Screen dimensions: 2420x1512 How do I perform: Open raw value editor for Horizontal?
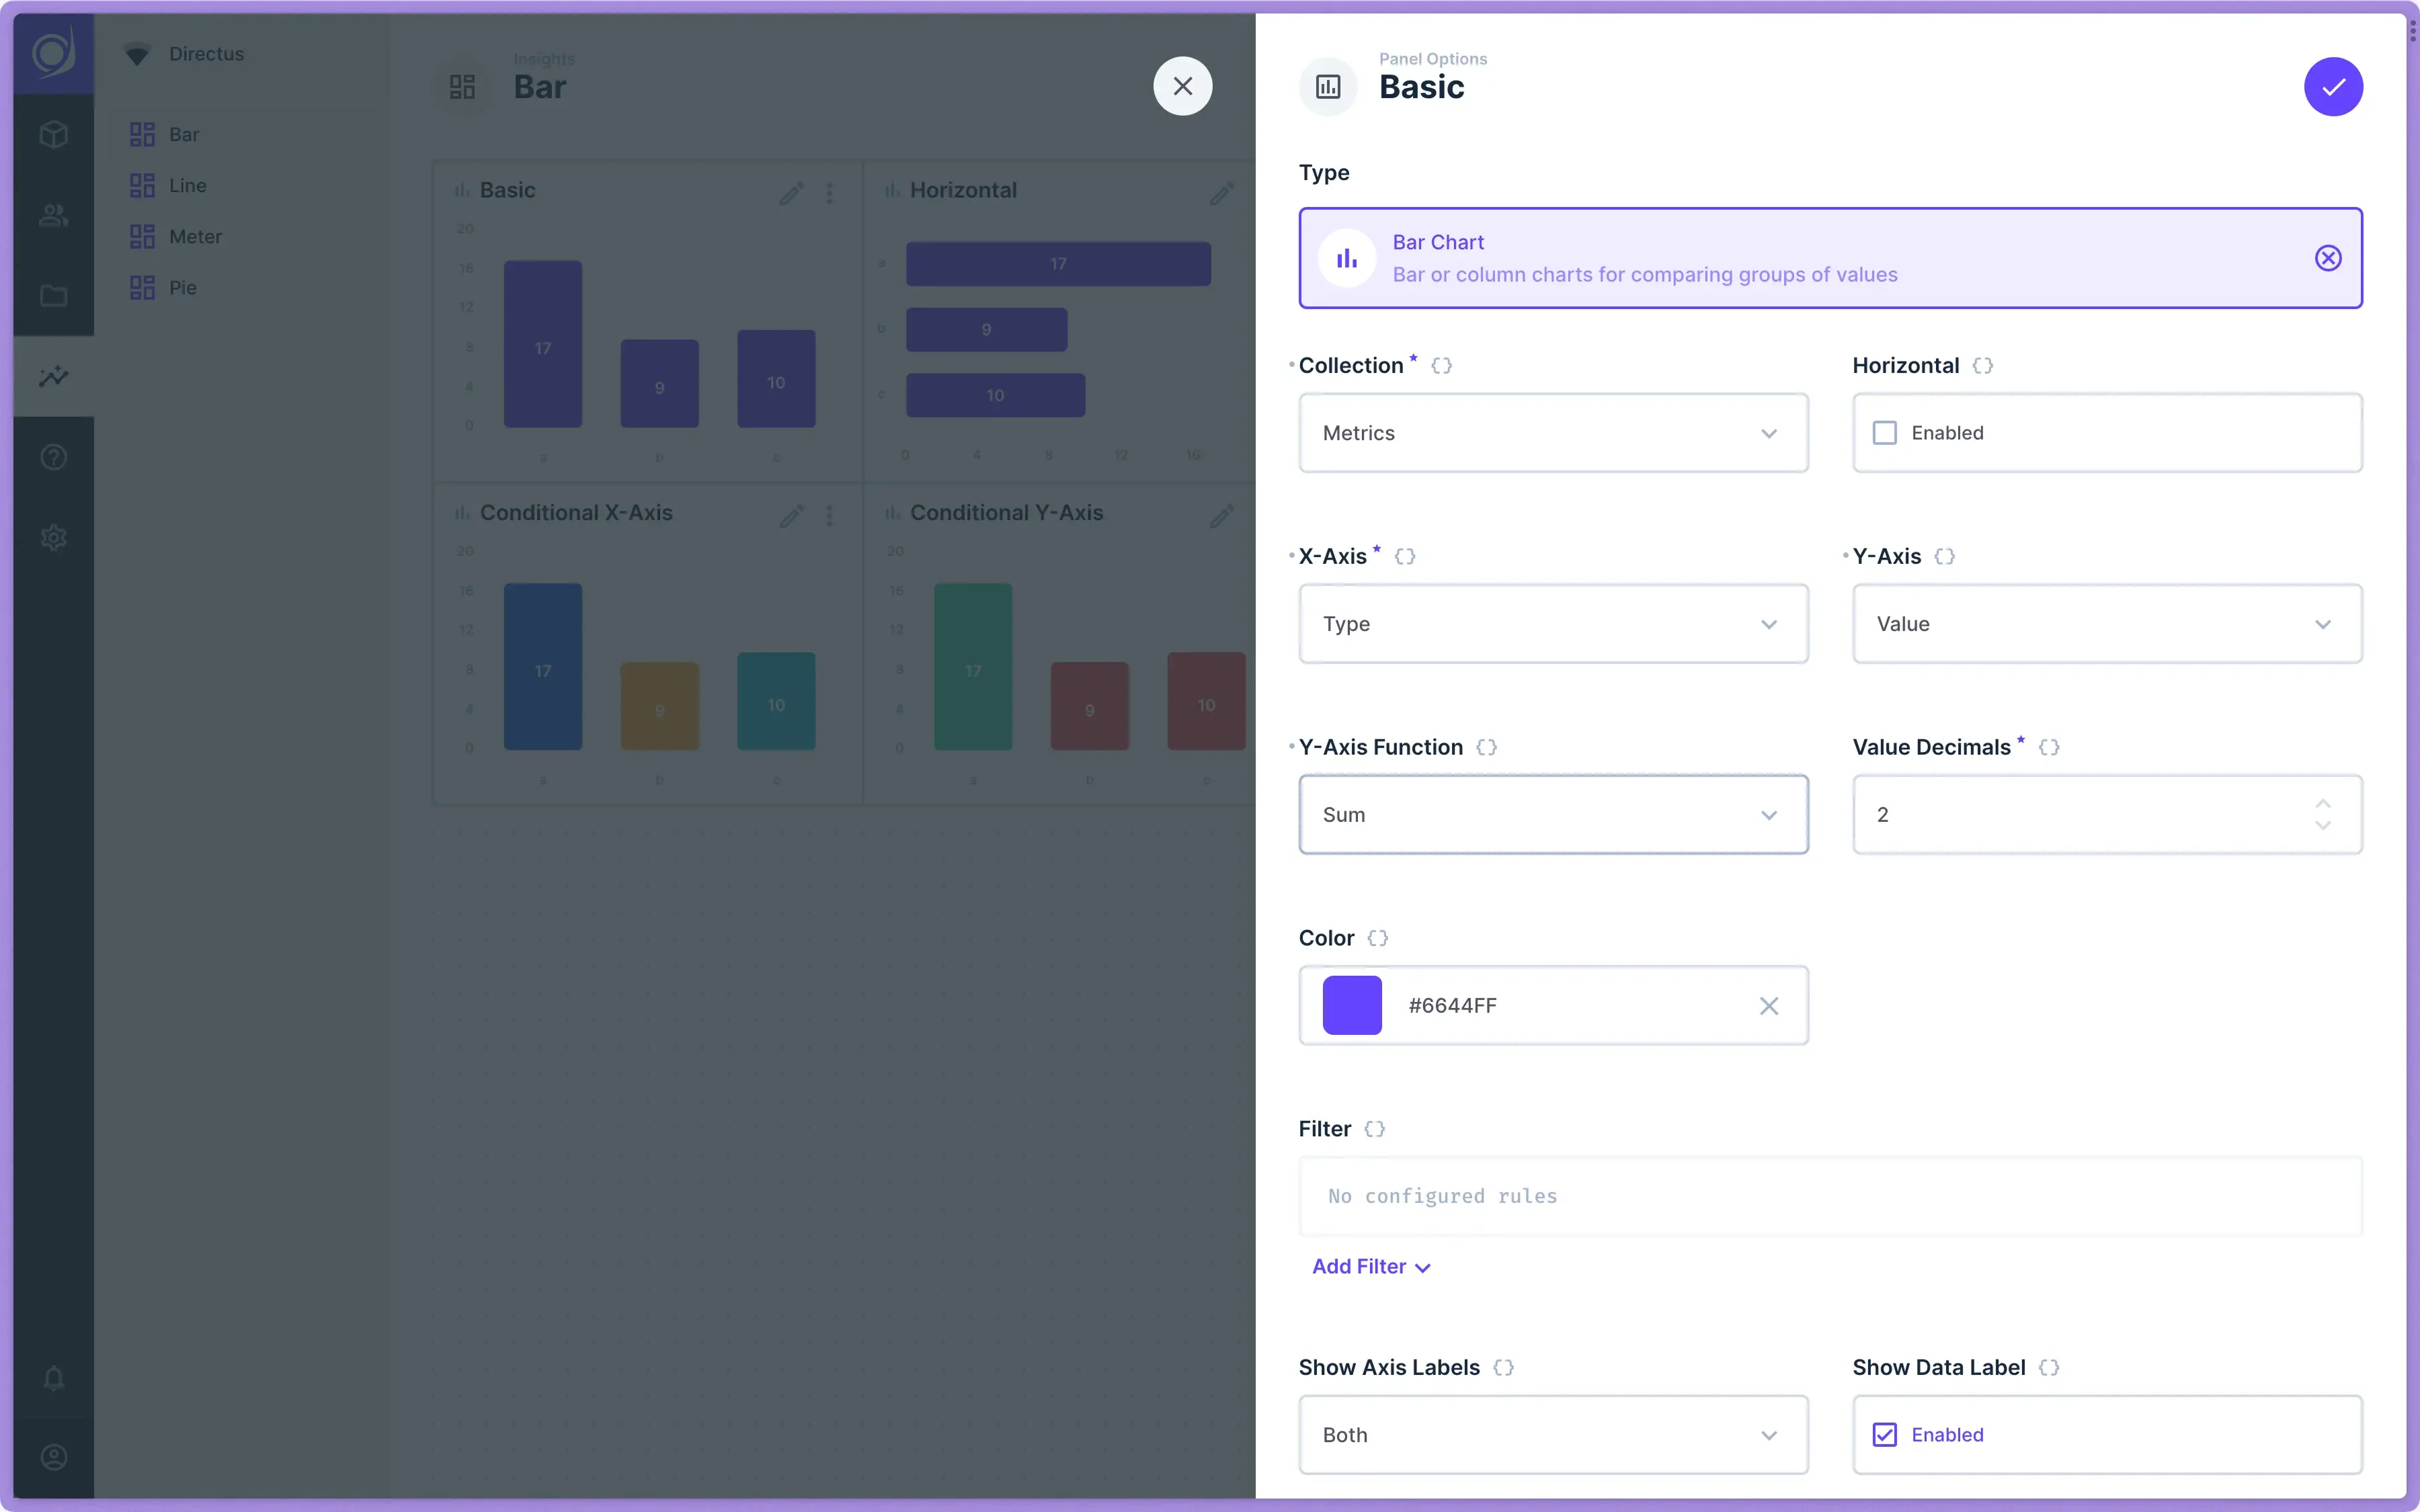pyautogui.click(x=1983, y=366)
